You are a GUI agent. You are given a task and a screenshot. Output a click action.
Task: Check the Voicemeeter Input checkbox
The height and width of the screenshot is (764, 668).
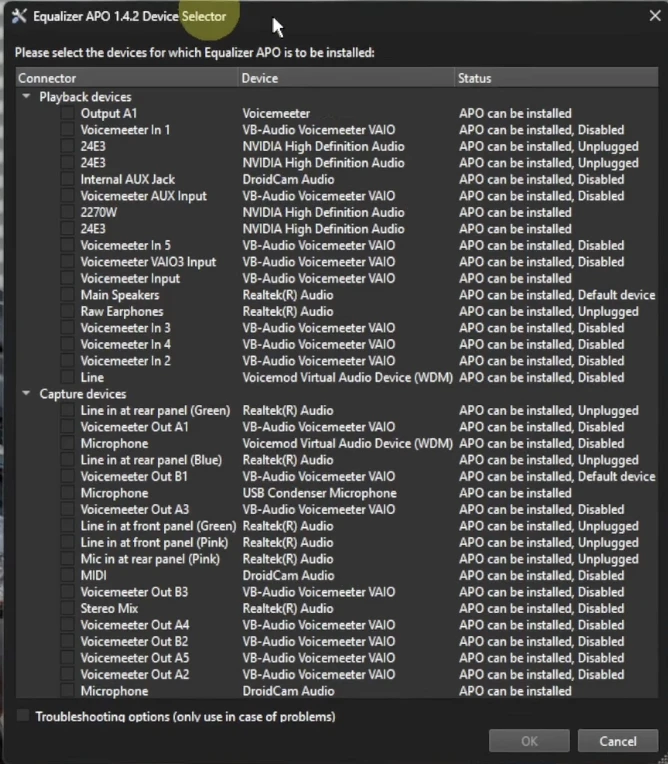67,278
